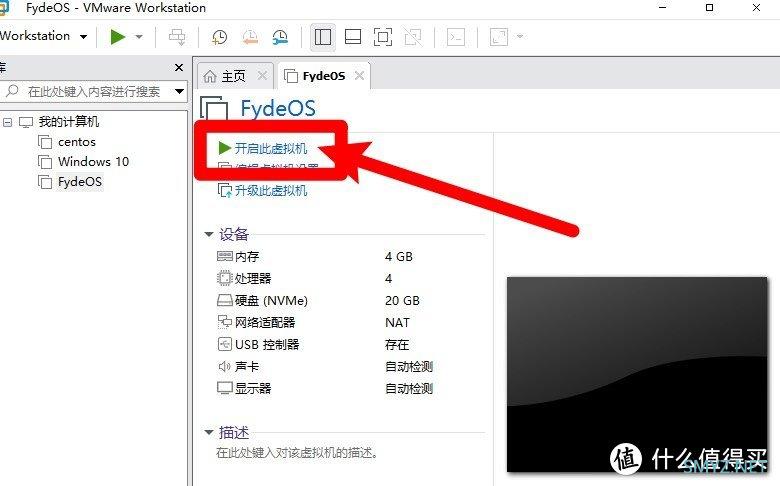Click the Unity mode toolbar icon
The image size is (780, 486).
click(413, 37)
